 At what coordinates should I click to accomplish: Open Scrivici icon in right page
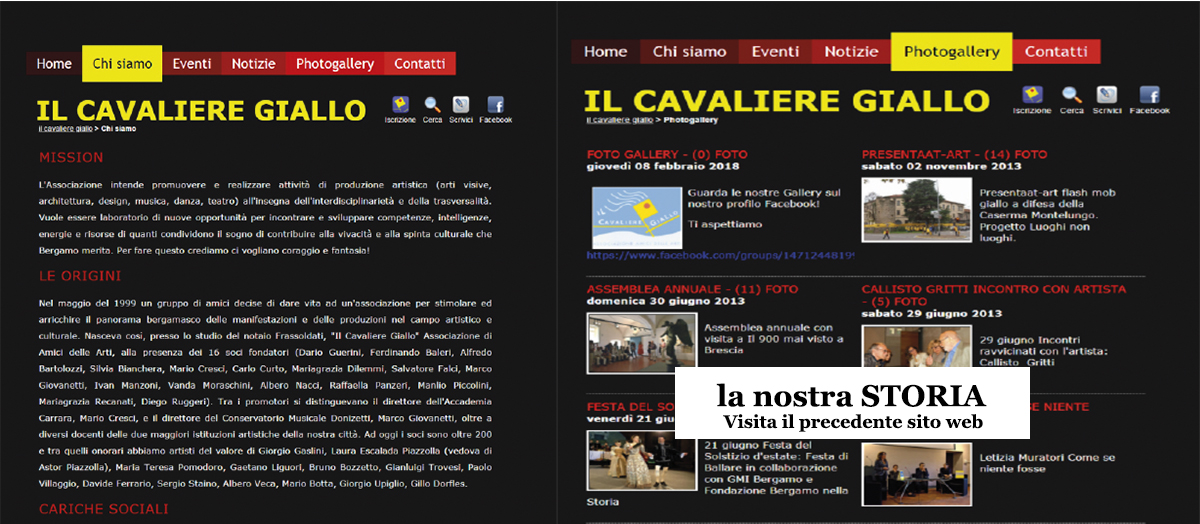pyautogui.click(x=1106, y=95)
